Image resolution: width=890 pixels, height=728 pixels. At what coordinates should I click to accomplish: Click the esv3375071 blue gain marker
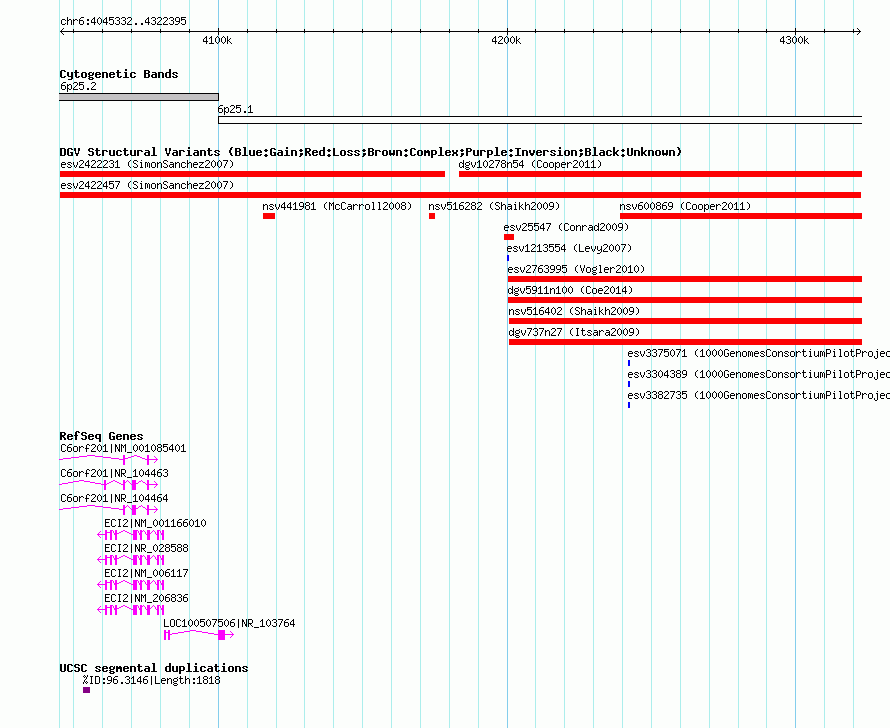pos(629,363)
